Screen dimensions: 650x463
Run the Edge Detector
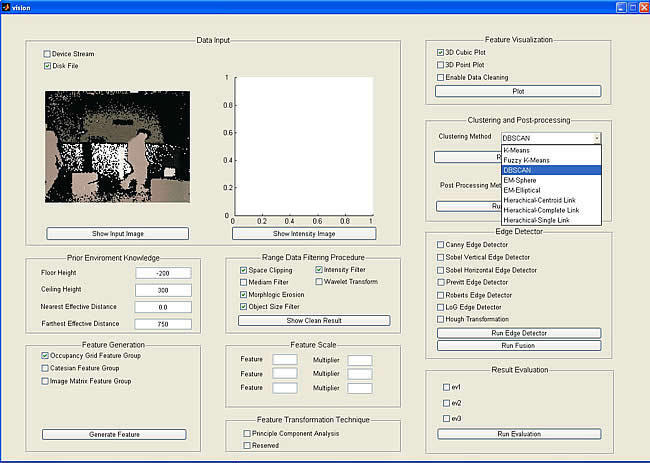click(519, 332)
